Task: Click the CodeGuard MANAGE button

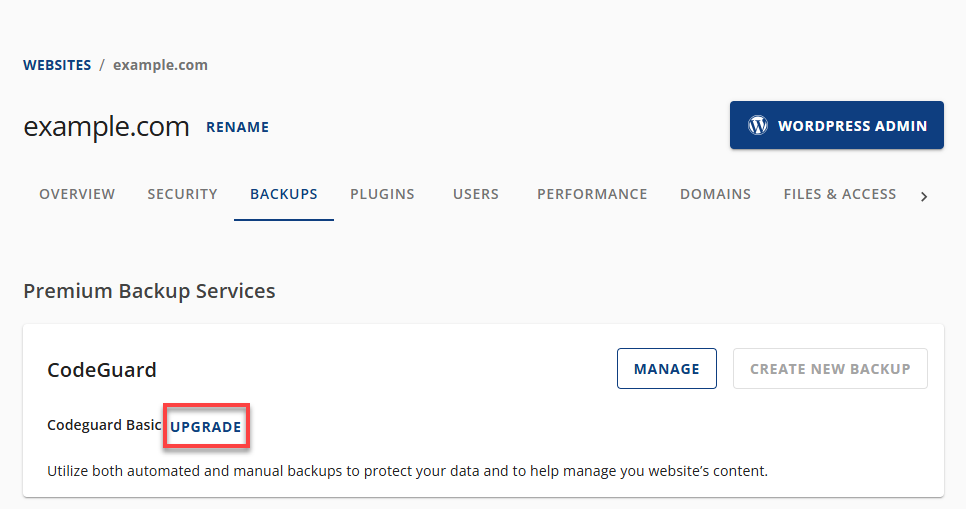Action: [x=667, y=369]
